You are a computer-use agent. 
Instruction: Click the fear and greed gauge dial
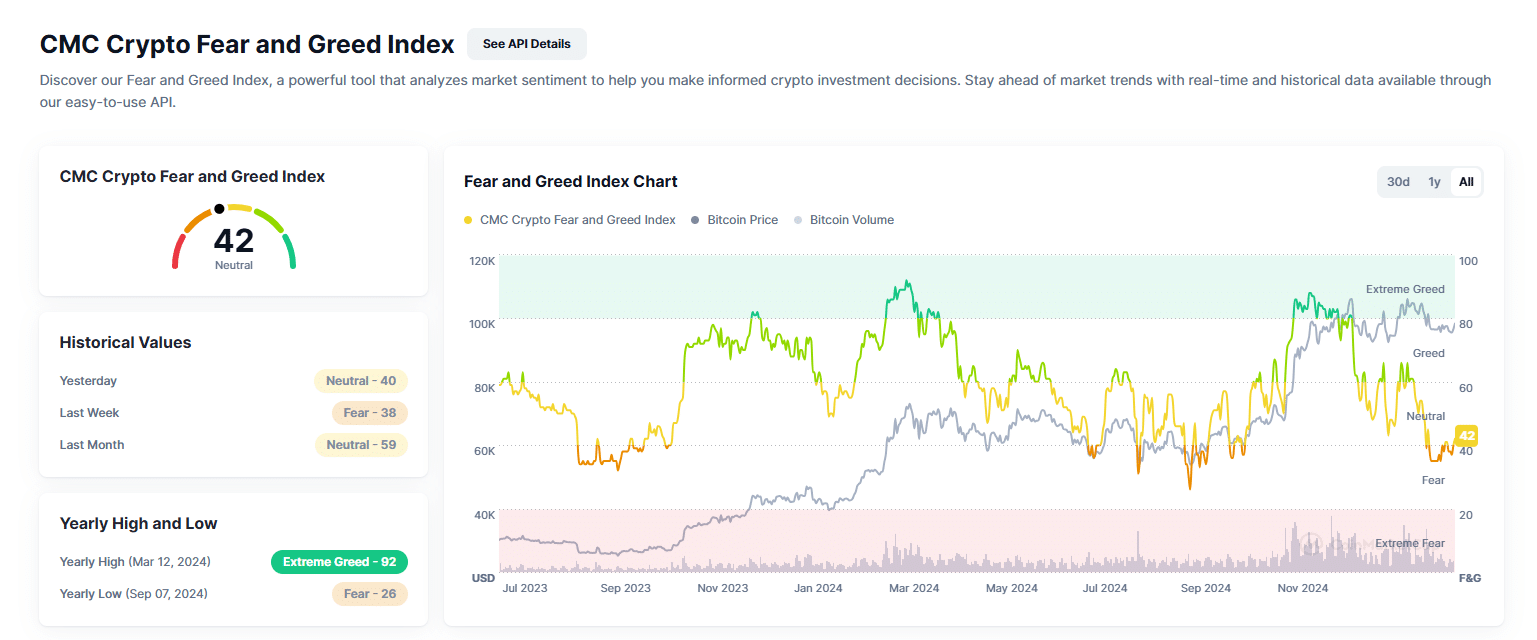pos(233,236)
